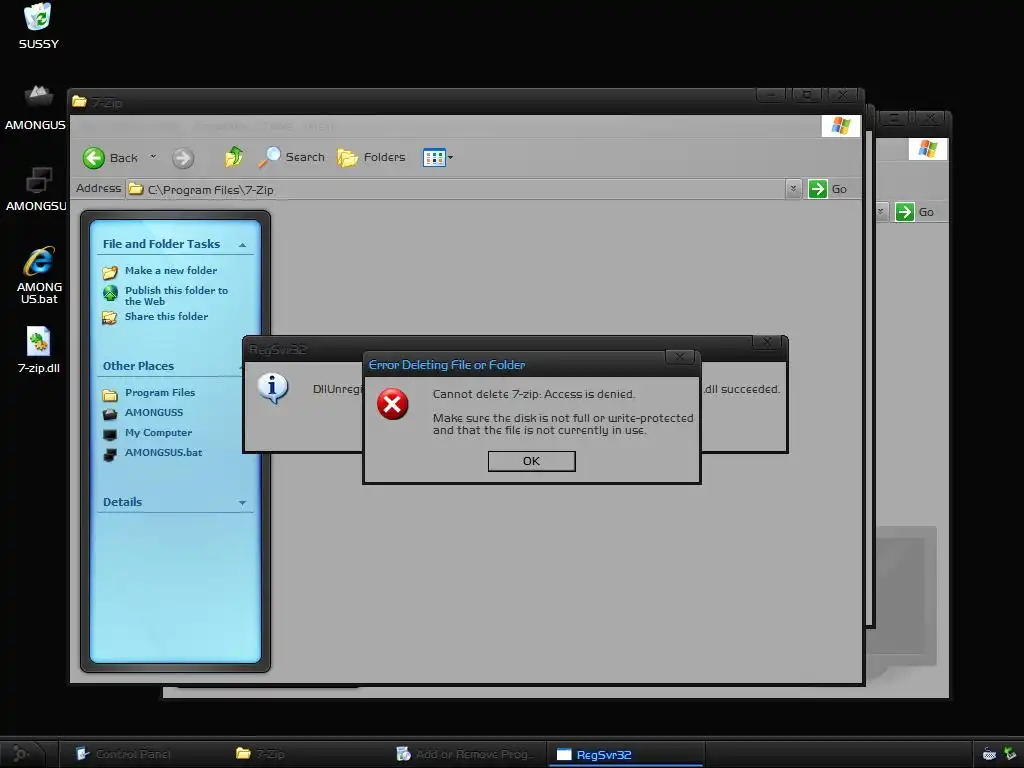Open AMONGSUS.bat from Other Places
Screen dimensions: 1024x768
coord(164,453)
